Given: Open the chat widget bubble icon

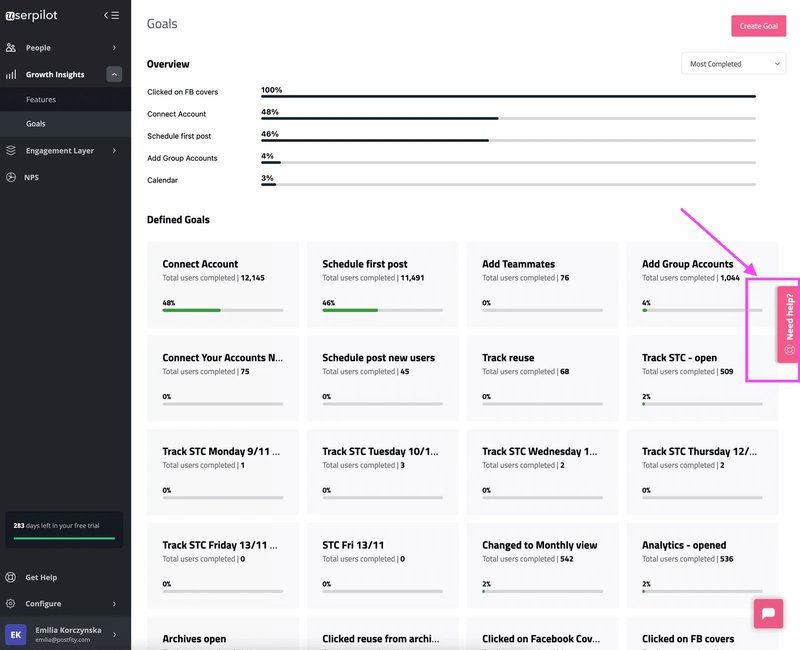Looking at the screenshot, I should tap(768, 613).
